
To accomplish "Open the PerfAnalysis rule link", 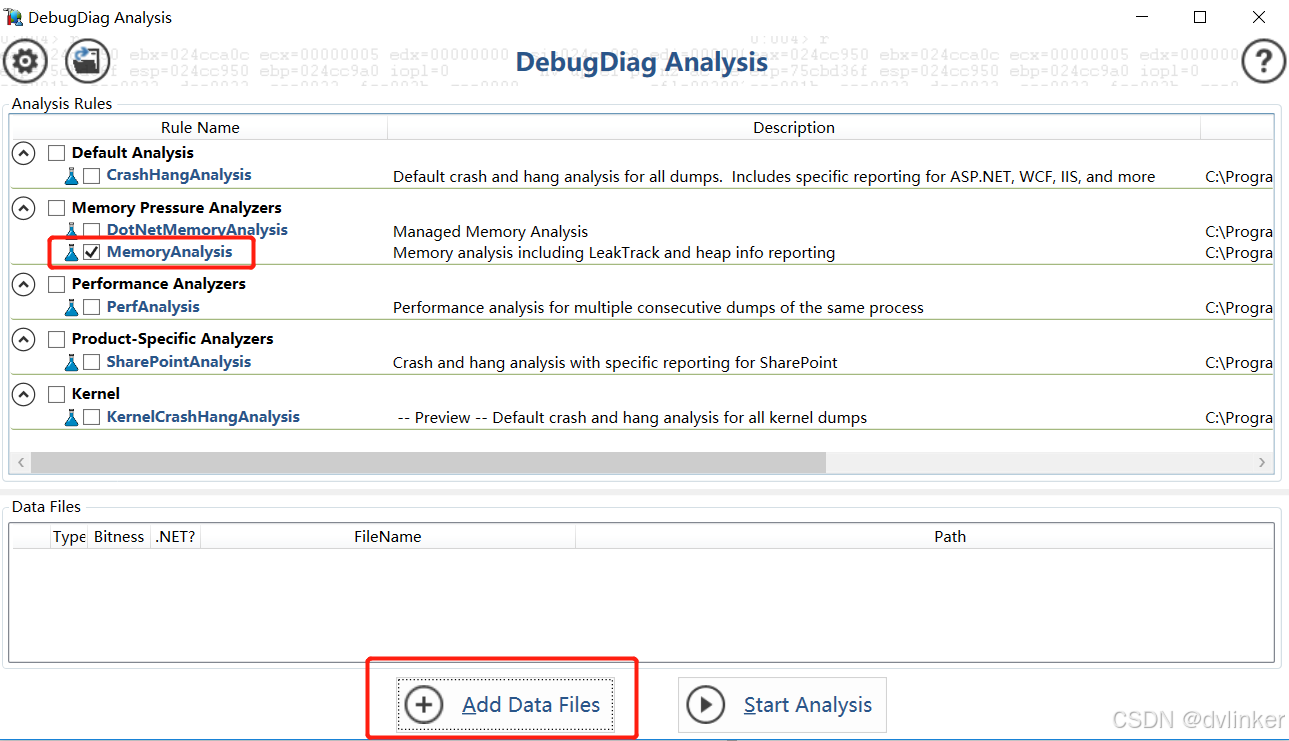I will [x=153, y=307].
